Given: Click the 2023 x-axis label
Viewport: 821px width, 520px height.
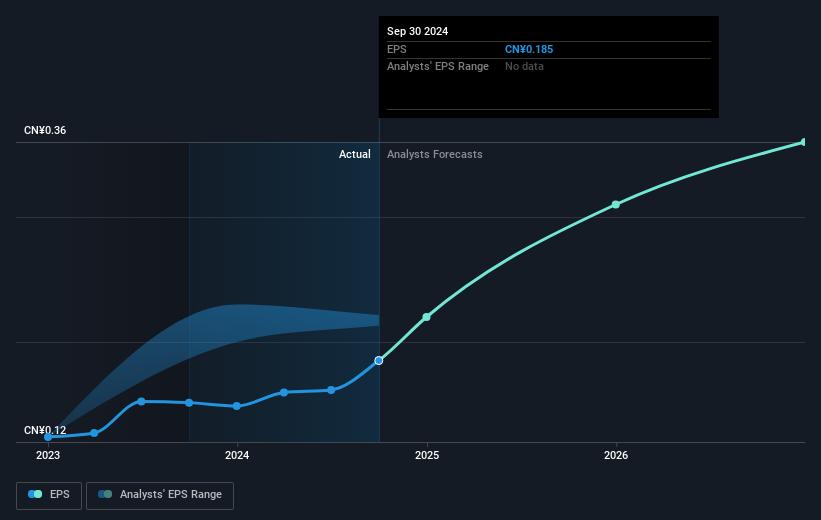Looking at the screenshot, I should [x=48, y=456].
